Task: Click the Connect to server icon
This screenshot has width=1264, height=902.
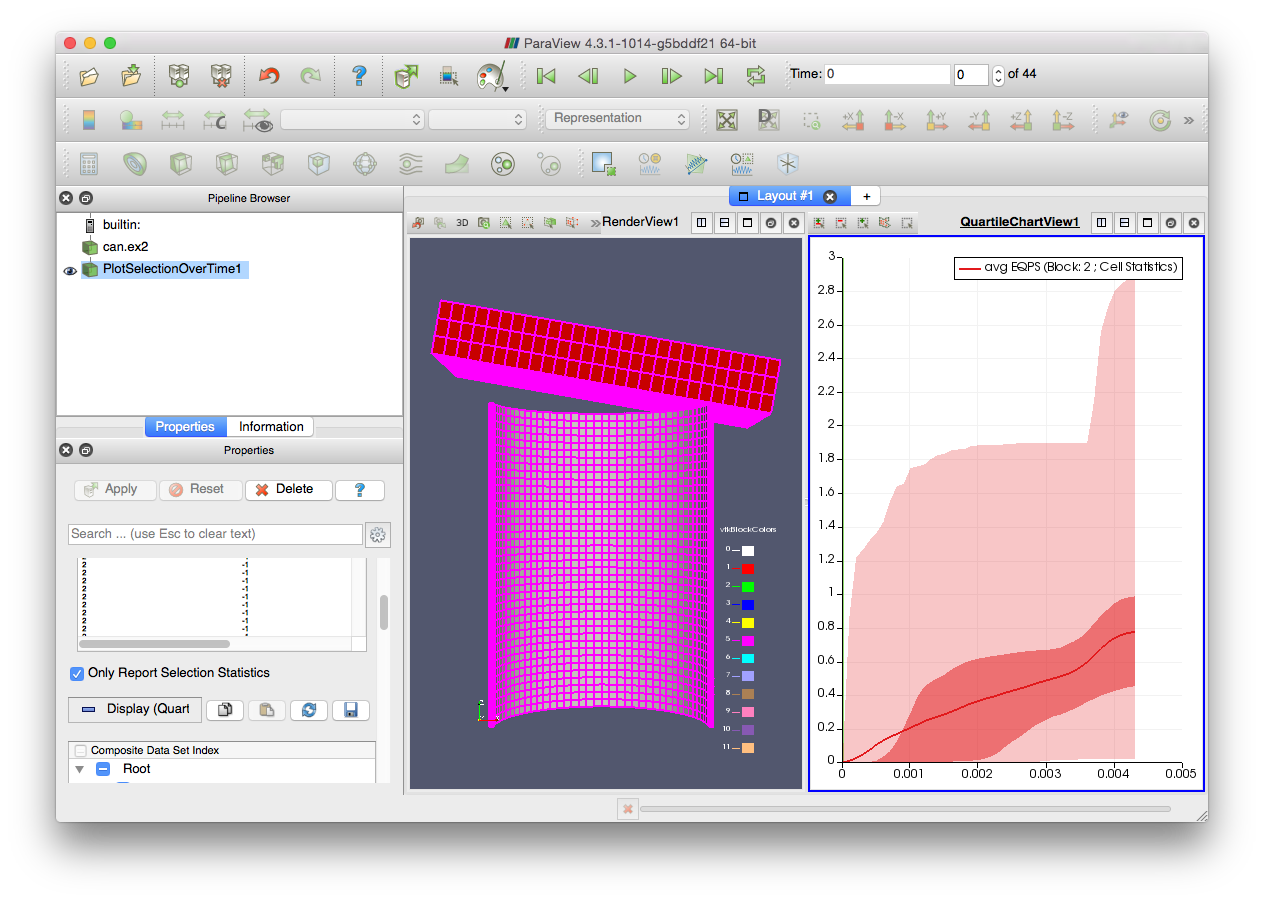Action: [179, 75]
